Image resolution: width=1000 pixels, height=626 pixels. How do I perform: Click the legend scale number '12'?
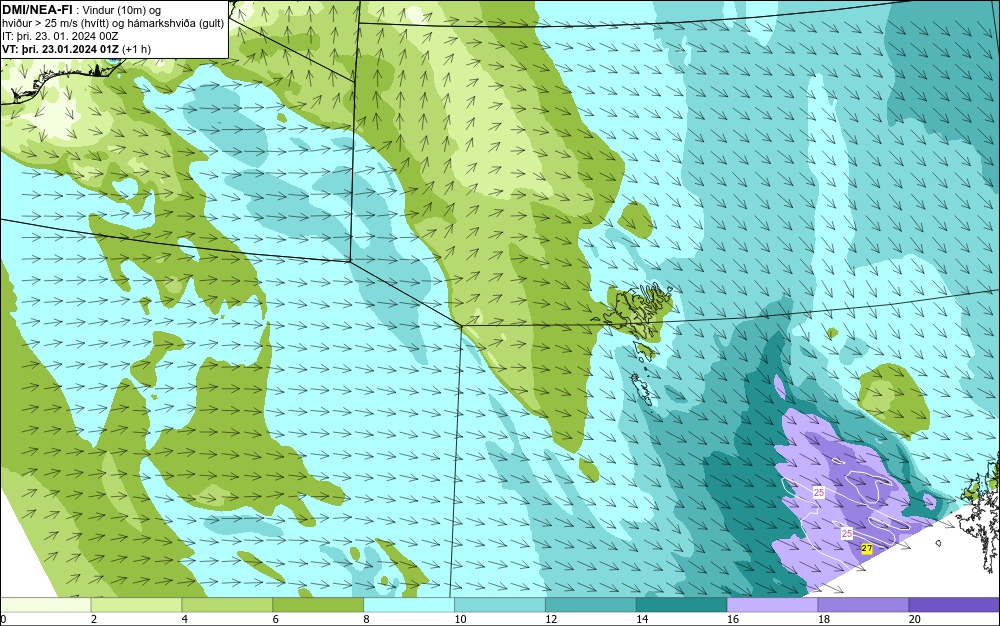(x=551, y=619)
